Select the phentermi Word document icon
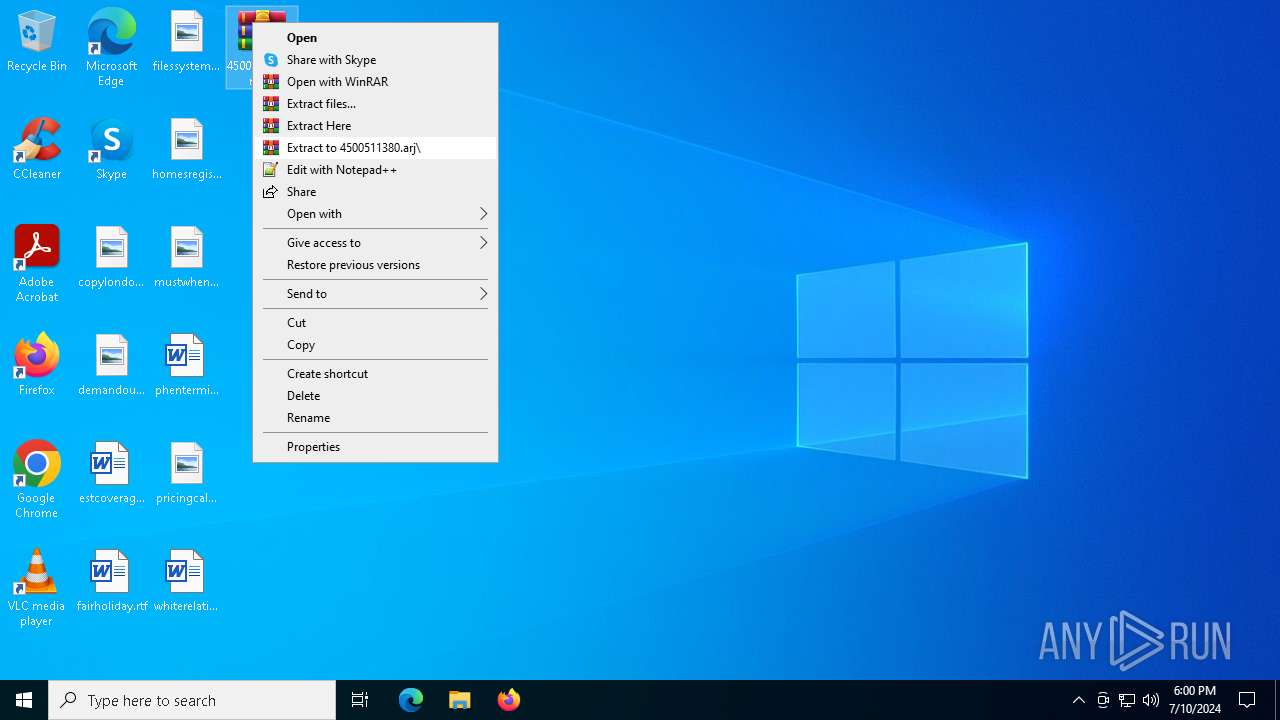This screenshot has width=1280, height=720. [186, 366]
